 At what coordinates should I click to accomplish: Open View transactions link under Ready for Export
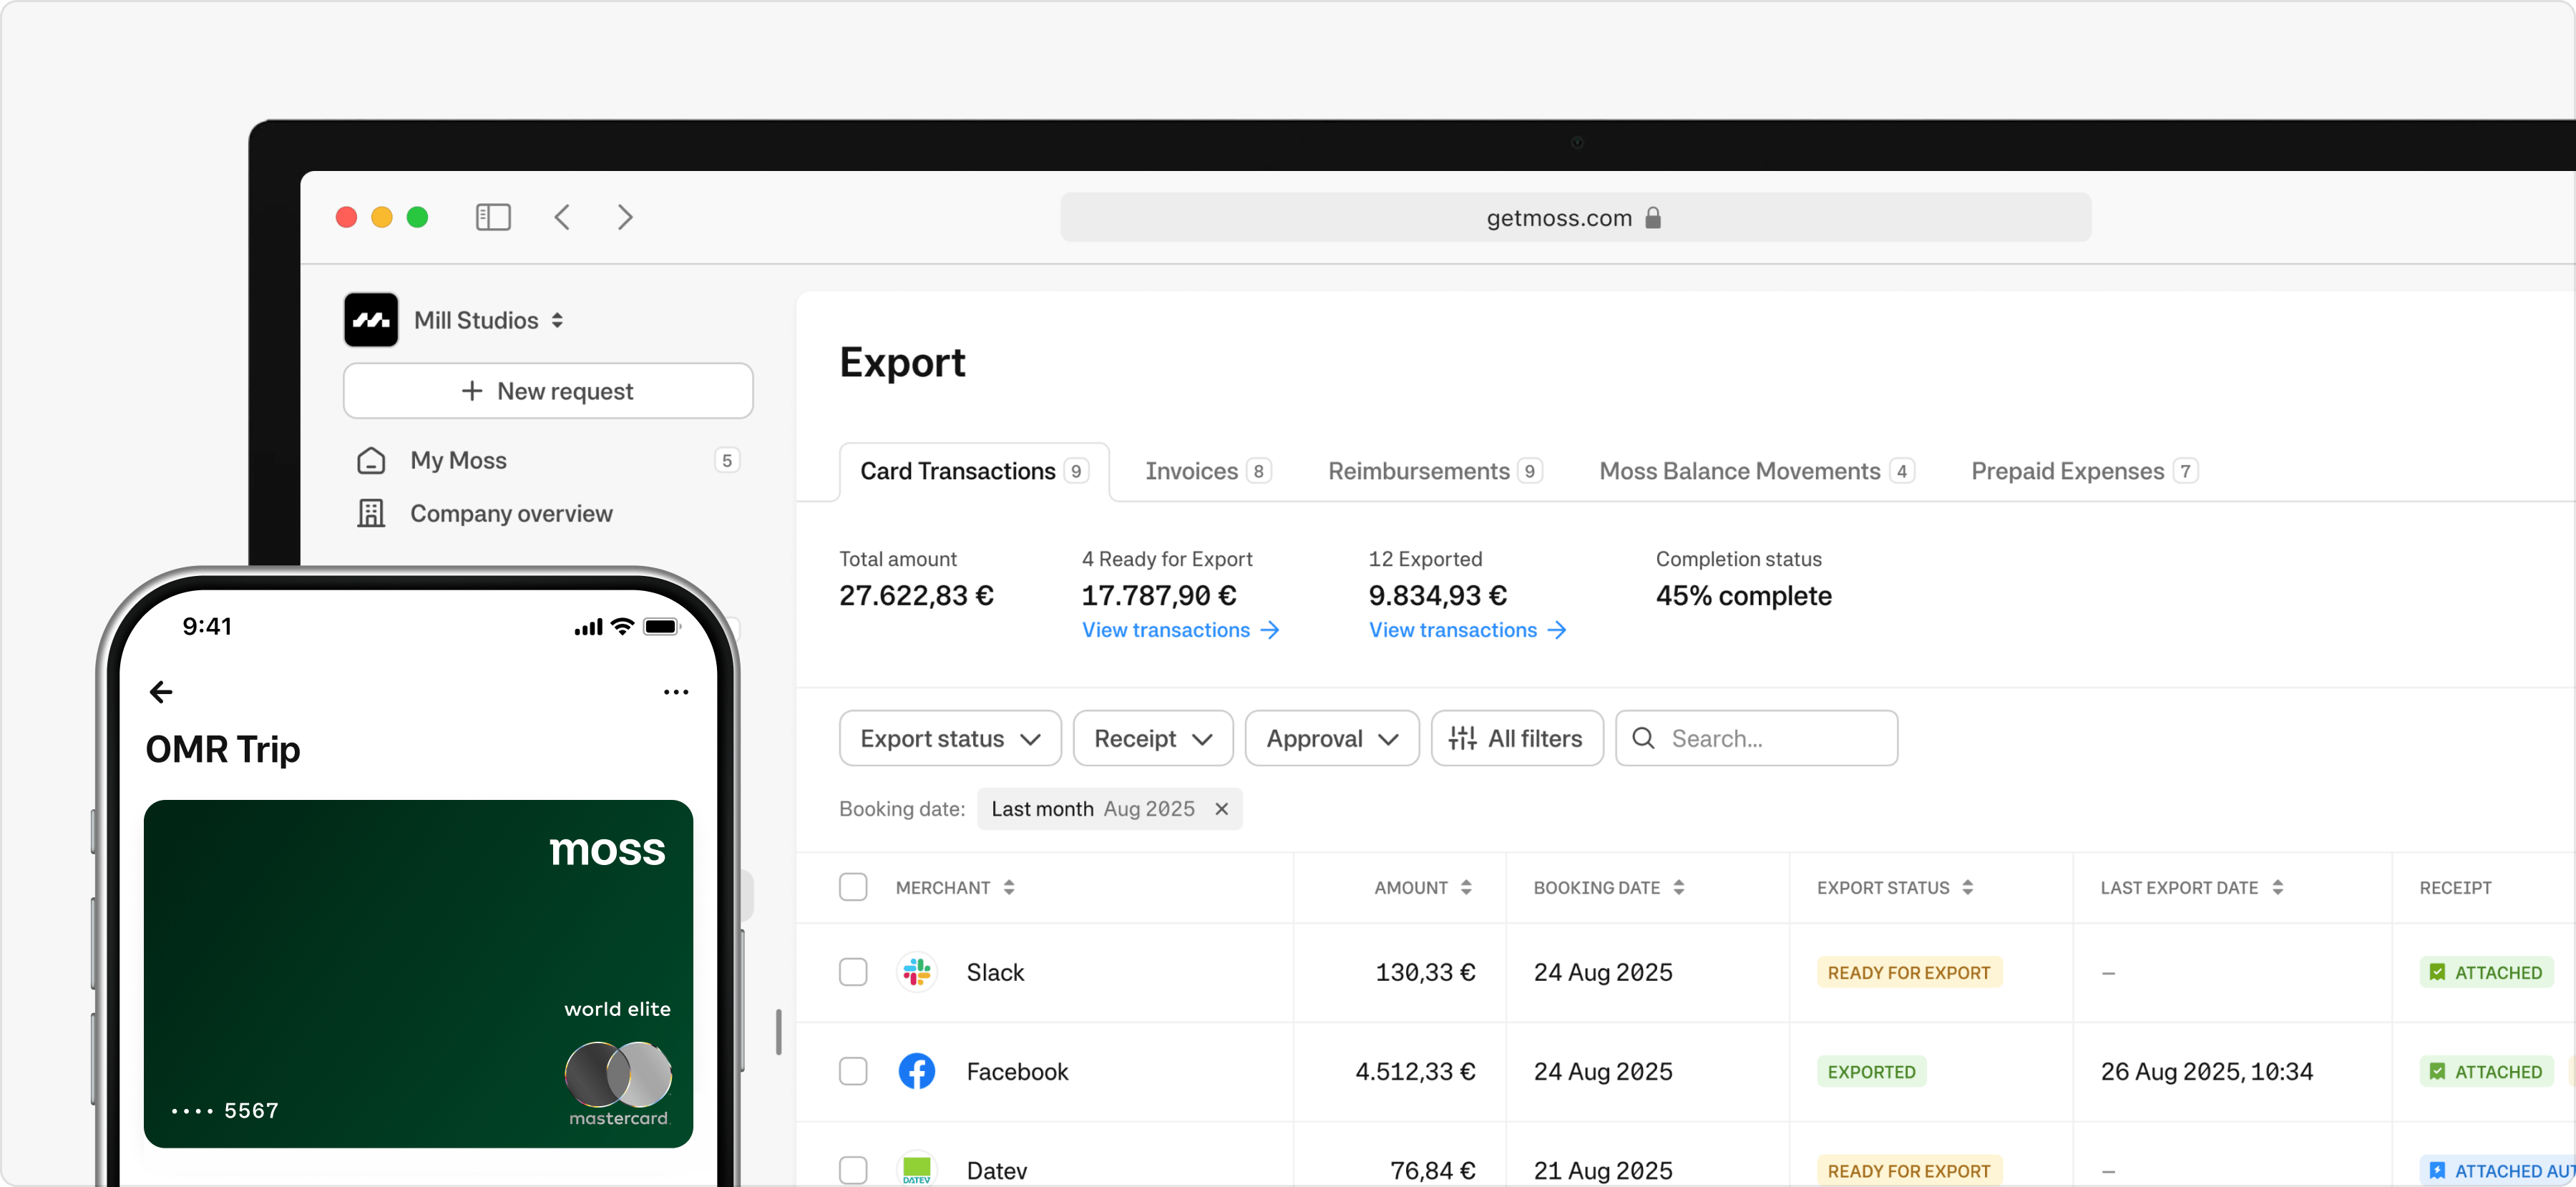[1180, 630]
